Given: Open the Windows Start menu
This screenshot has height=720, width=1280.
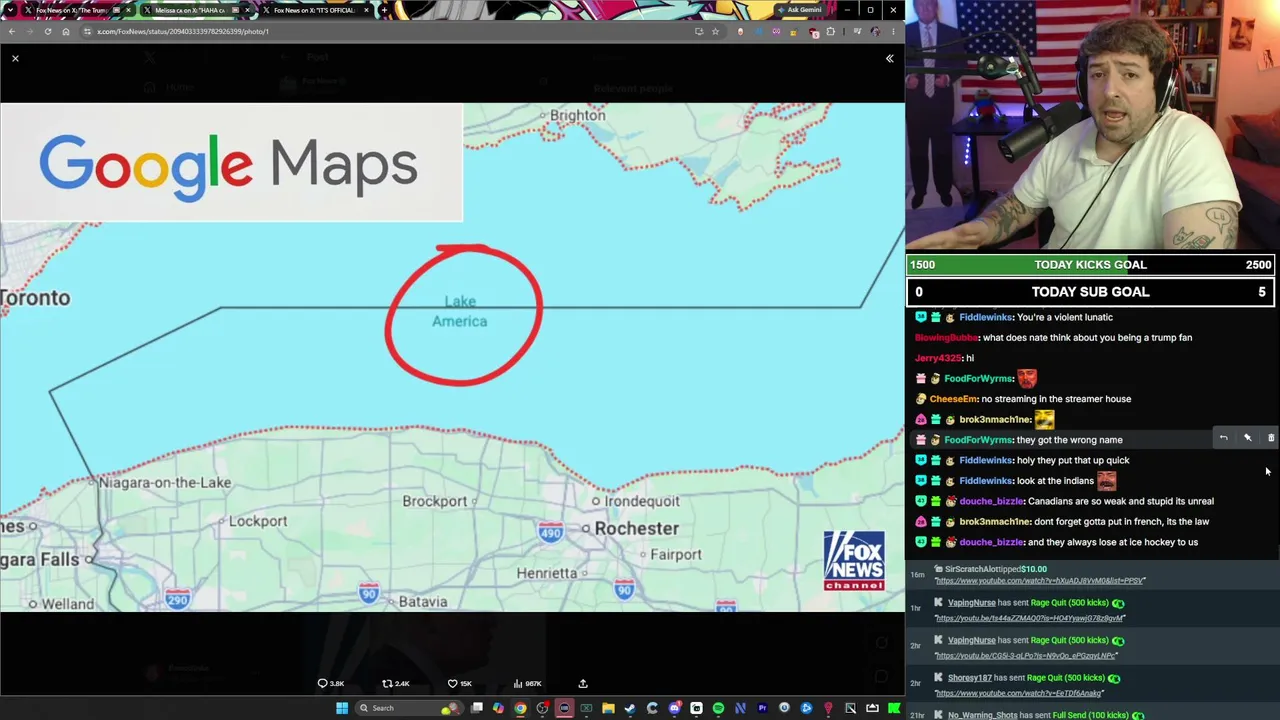Looking at the screenshot, I should tap(342, 708).
